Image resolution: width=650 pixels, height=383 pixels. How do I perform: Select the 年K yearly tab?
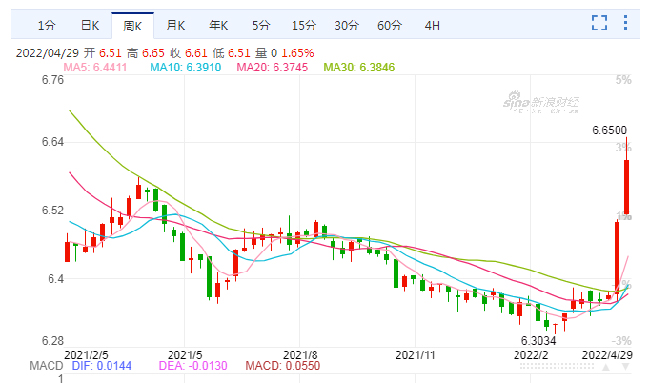tap(218, 26)
